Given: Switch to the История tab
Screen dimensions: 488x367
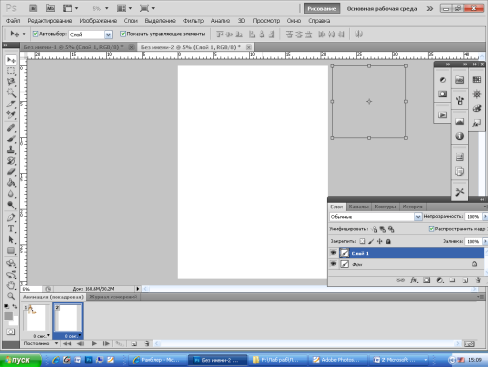Looking at the screenshot, I should (412, 207).
